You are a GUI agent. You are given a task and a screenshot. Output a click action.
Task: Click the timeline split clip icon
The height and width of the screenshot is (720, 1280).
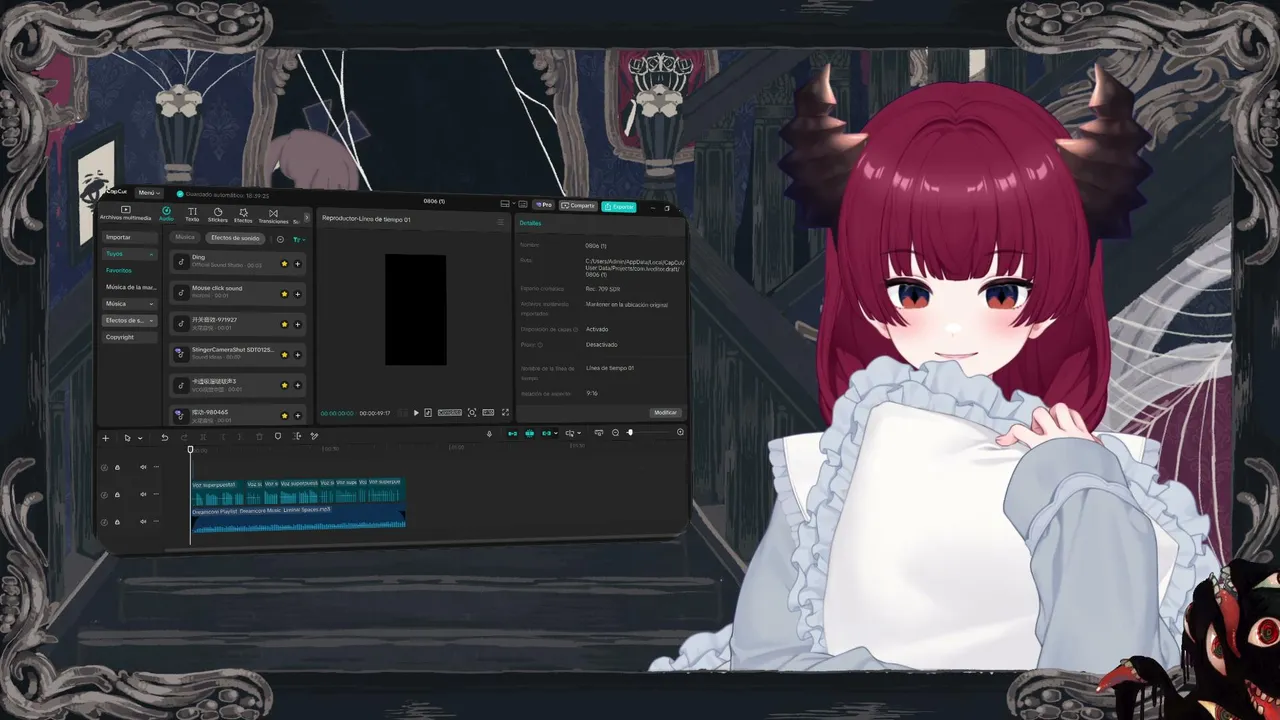[x=297, y=436]
